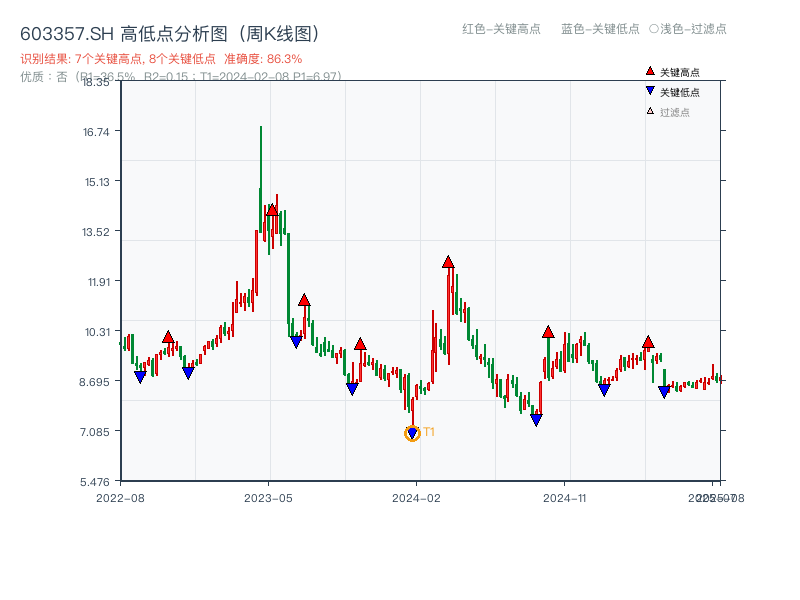The height and width of the screenshot is (600, 800).
Task: Select the blue 关键低点 triangle legend icon
Action: (x=650, y=90)
